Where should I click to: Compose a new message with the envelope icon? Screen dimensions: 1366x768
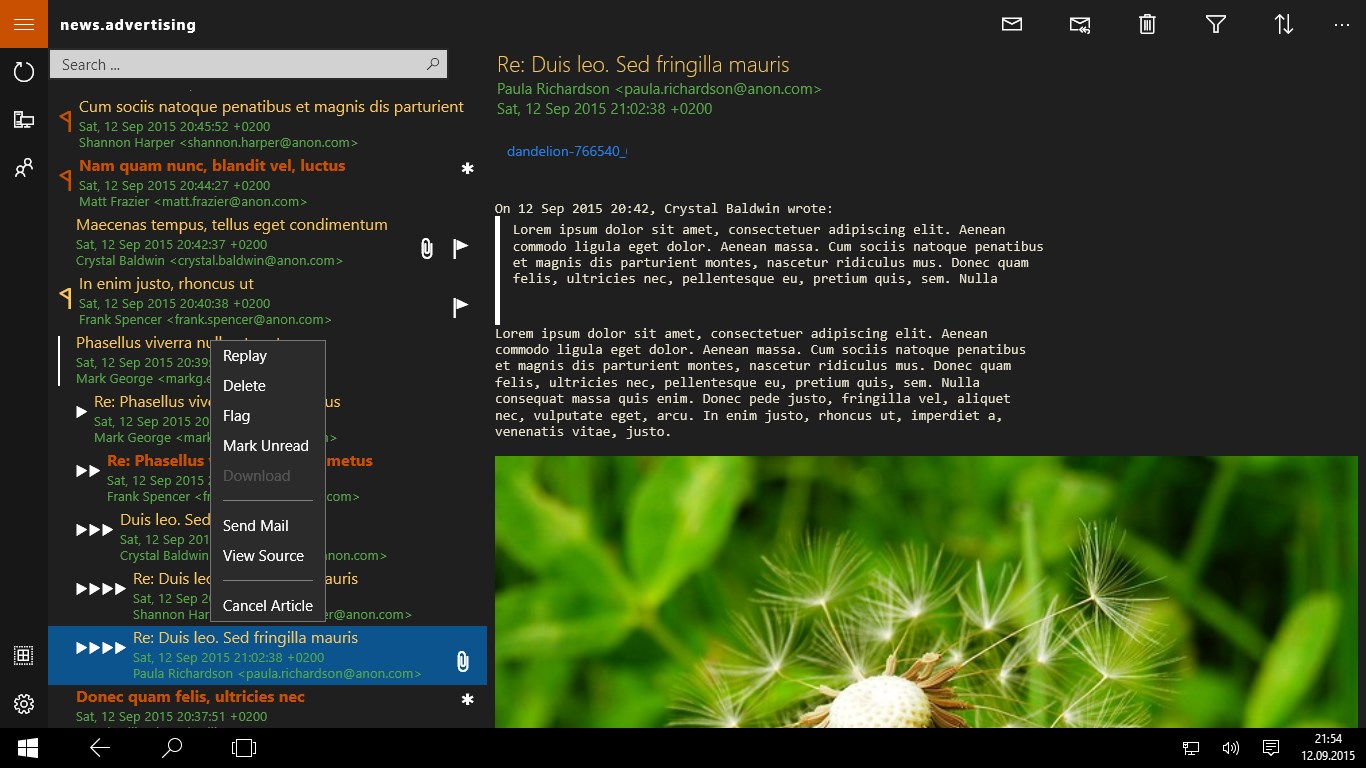[x=1011, y=24]
